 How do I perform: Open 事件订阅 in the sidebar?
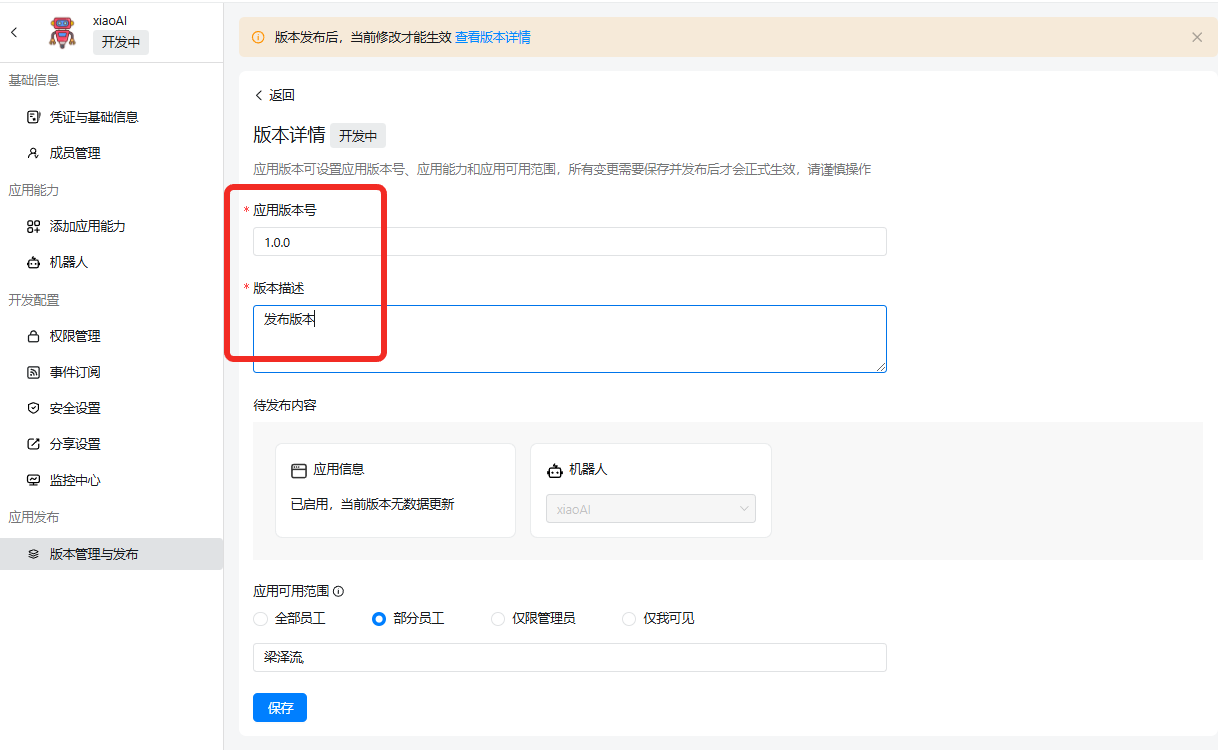click(75, 372)
